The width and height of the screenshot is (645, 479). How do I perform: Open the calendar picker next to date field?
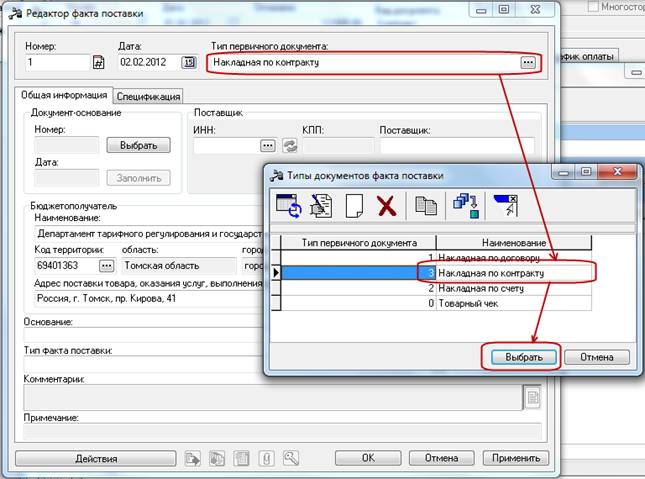(x=188, y=63)
